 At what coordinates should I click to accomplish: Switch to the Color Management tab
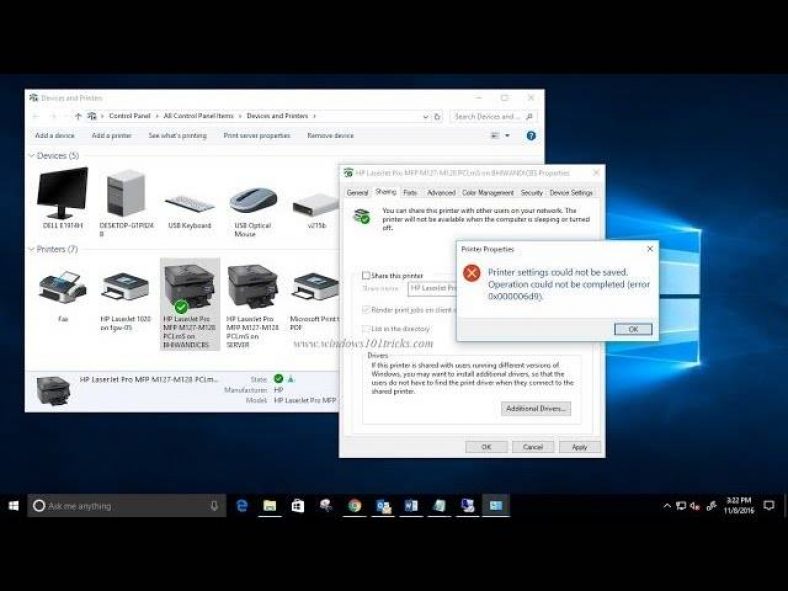[487, 193]
